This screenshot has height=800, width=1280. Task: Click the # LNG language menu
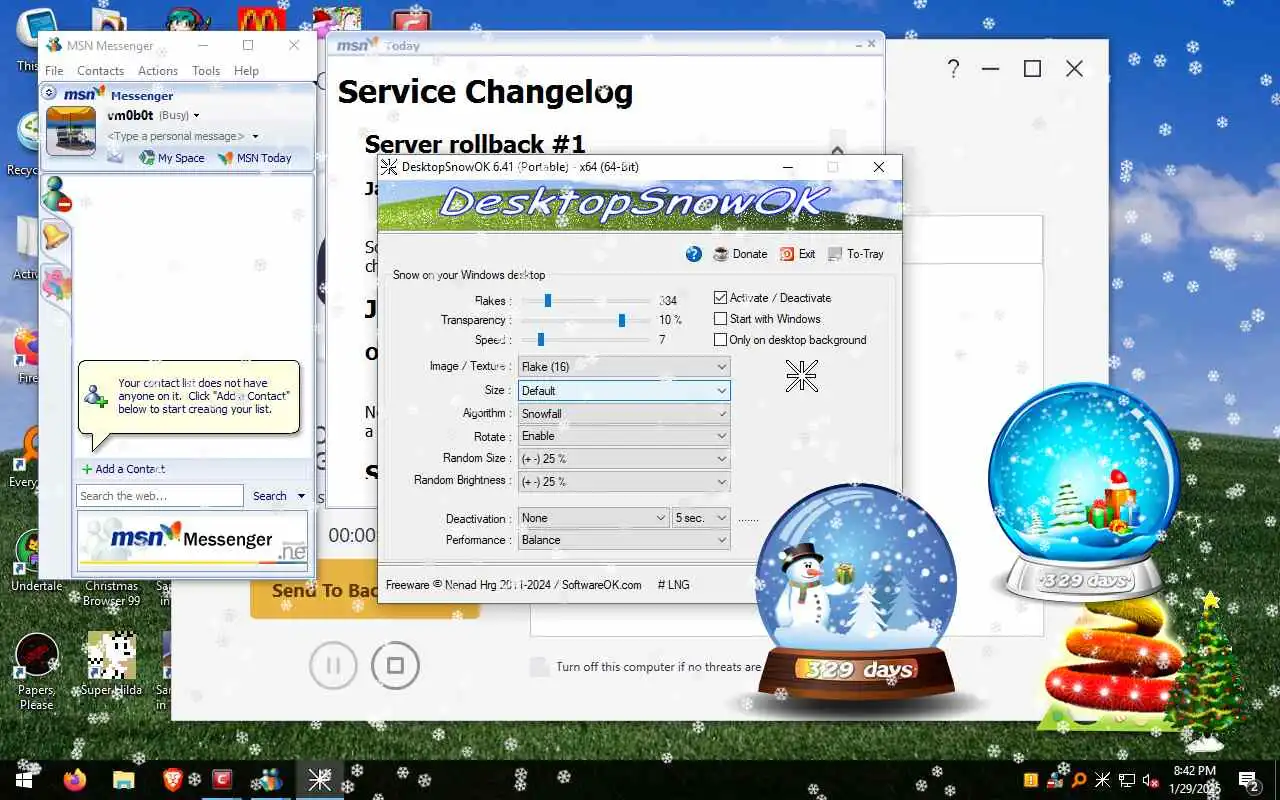673,585
